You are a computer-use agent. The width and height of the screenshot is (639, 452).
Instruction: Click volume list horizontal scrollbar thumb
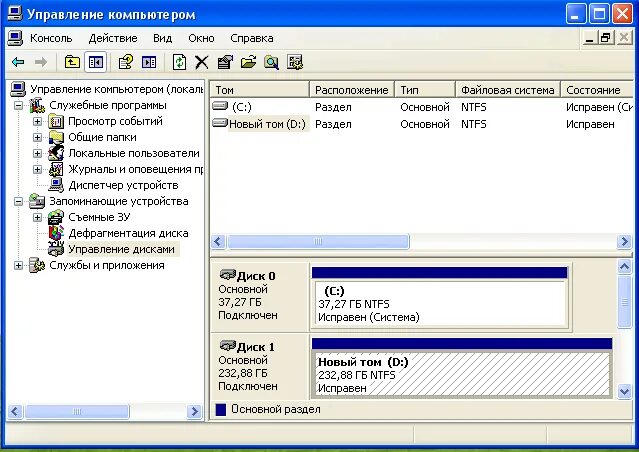318,242
